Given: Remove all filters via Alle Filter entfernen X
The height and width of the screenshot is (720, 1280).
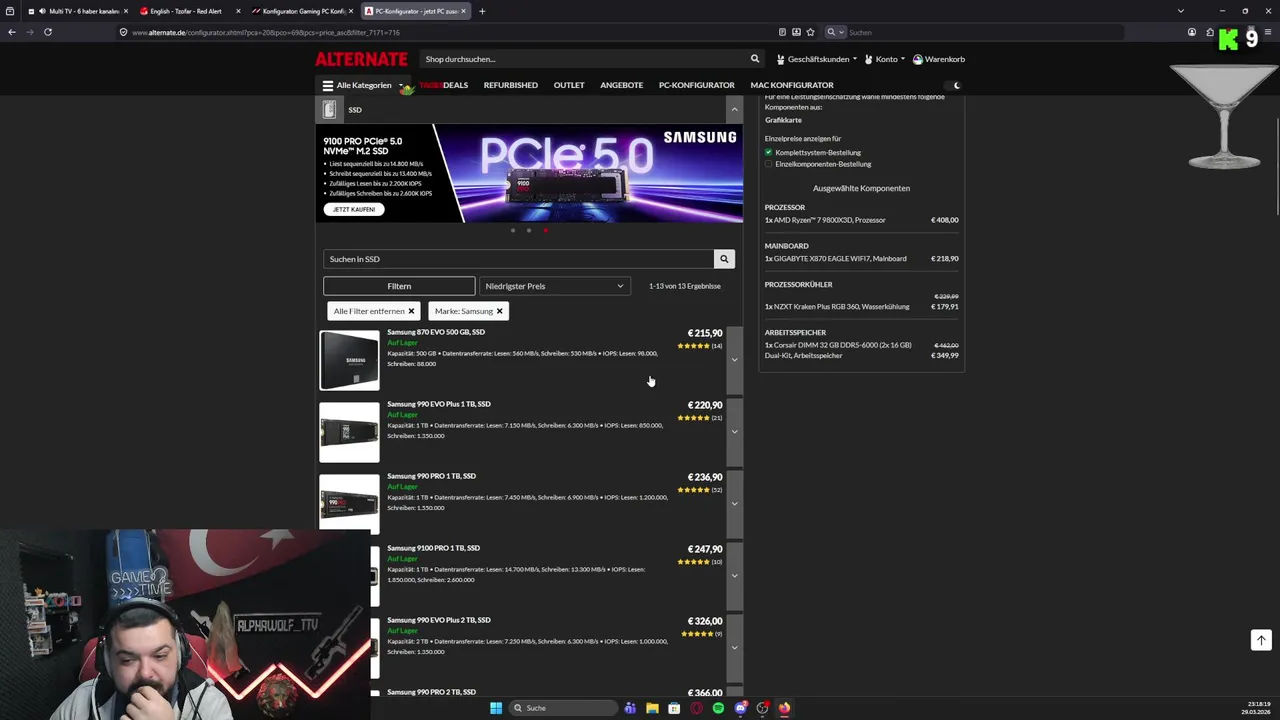Looking at the screenshot, I should tap(411, 311).
